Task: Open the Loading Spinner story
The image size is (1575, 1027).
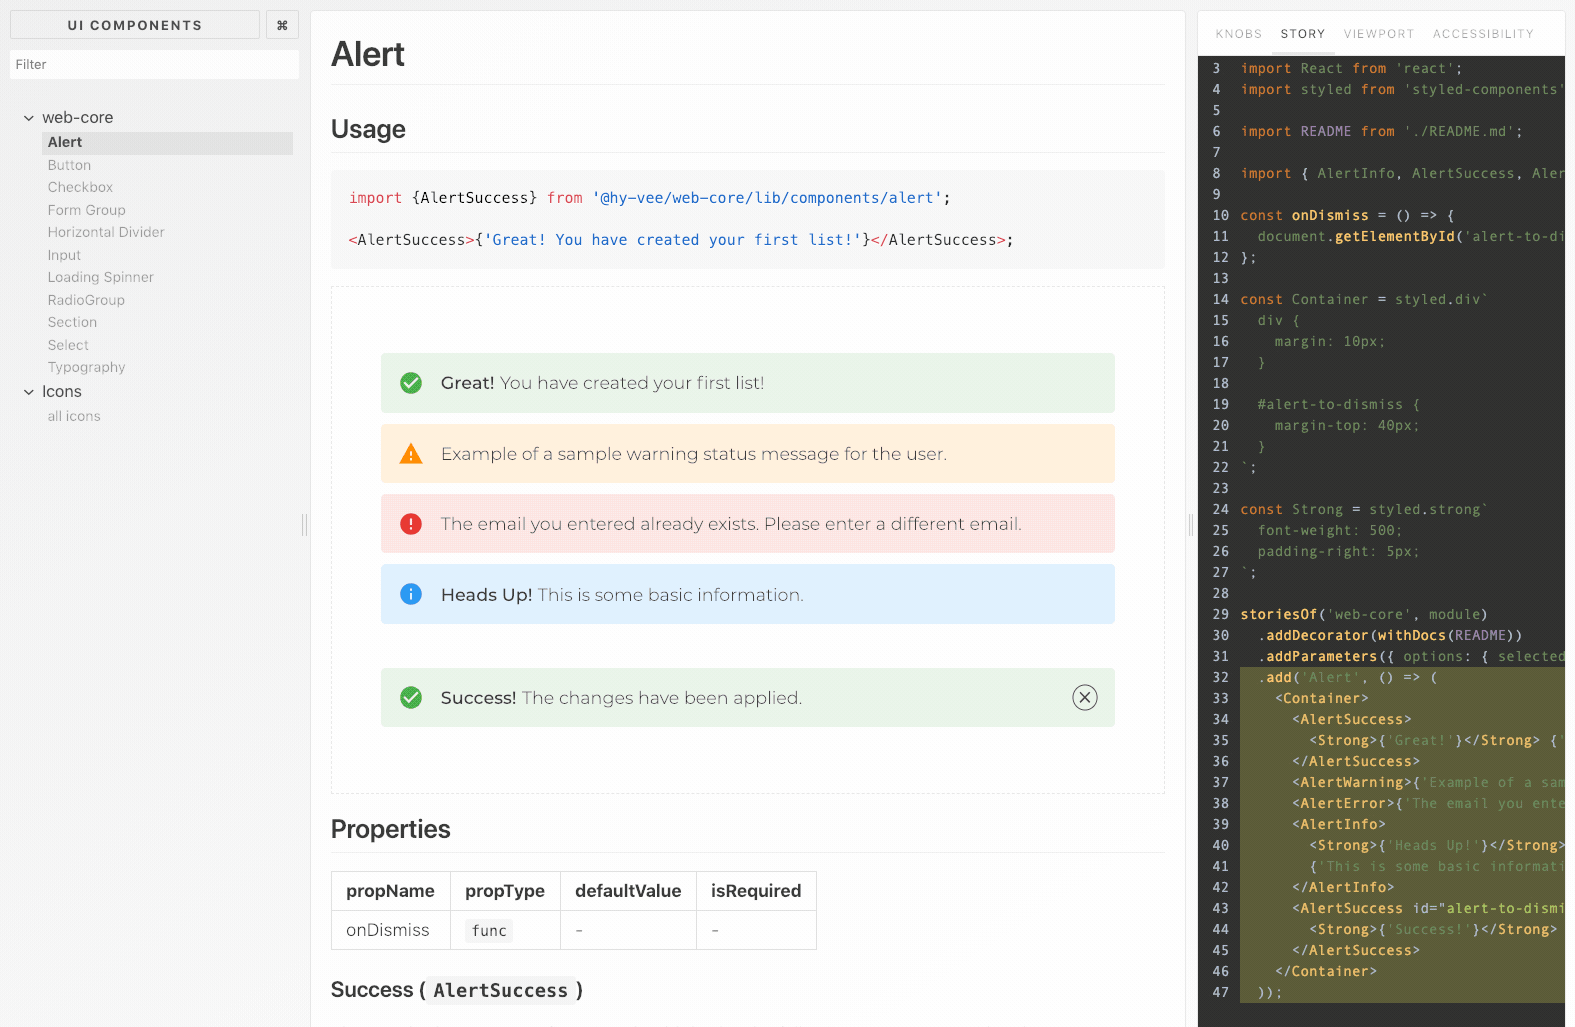Action: click(100, 277)
